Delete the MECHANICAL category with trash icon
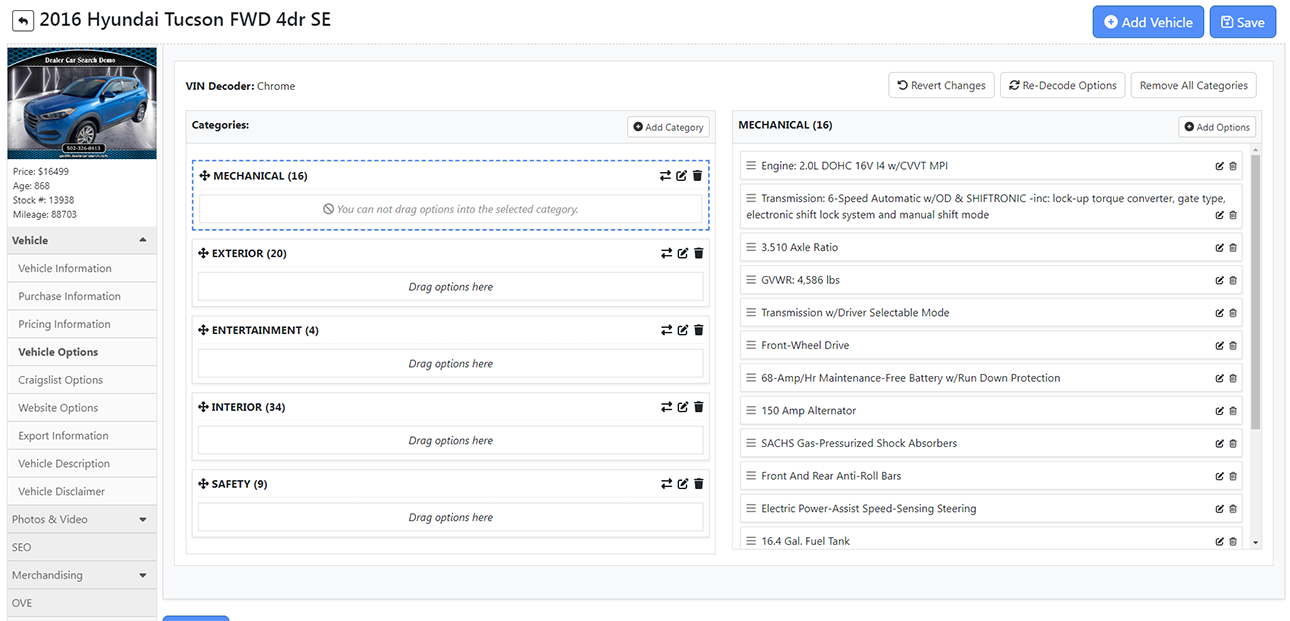The height and width of the screenshot is (621, 1290). 698,176
